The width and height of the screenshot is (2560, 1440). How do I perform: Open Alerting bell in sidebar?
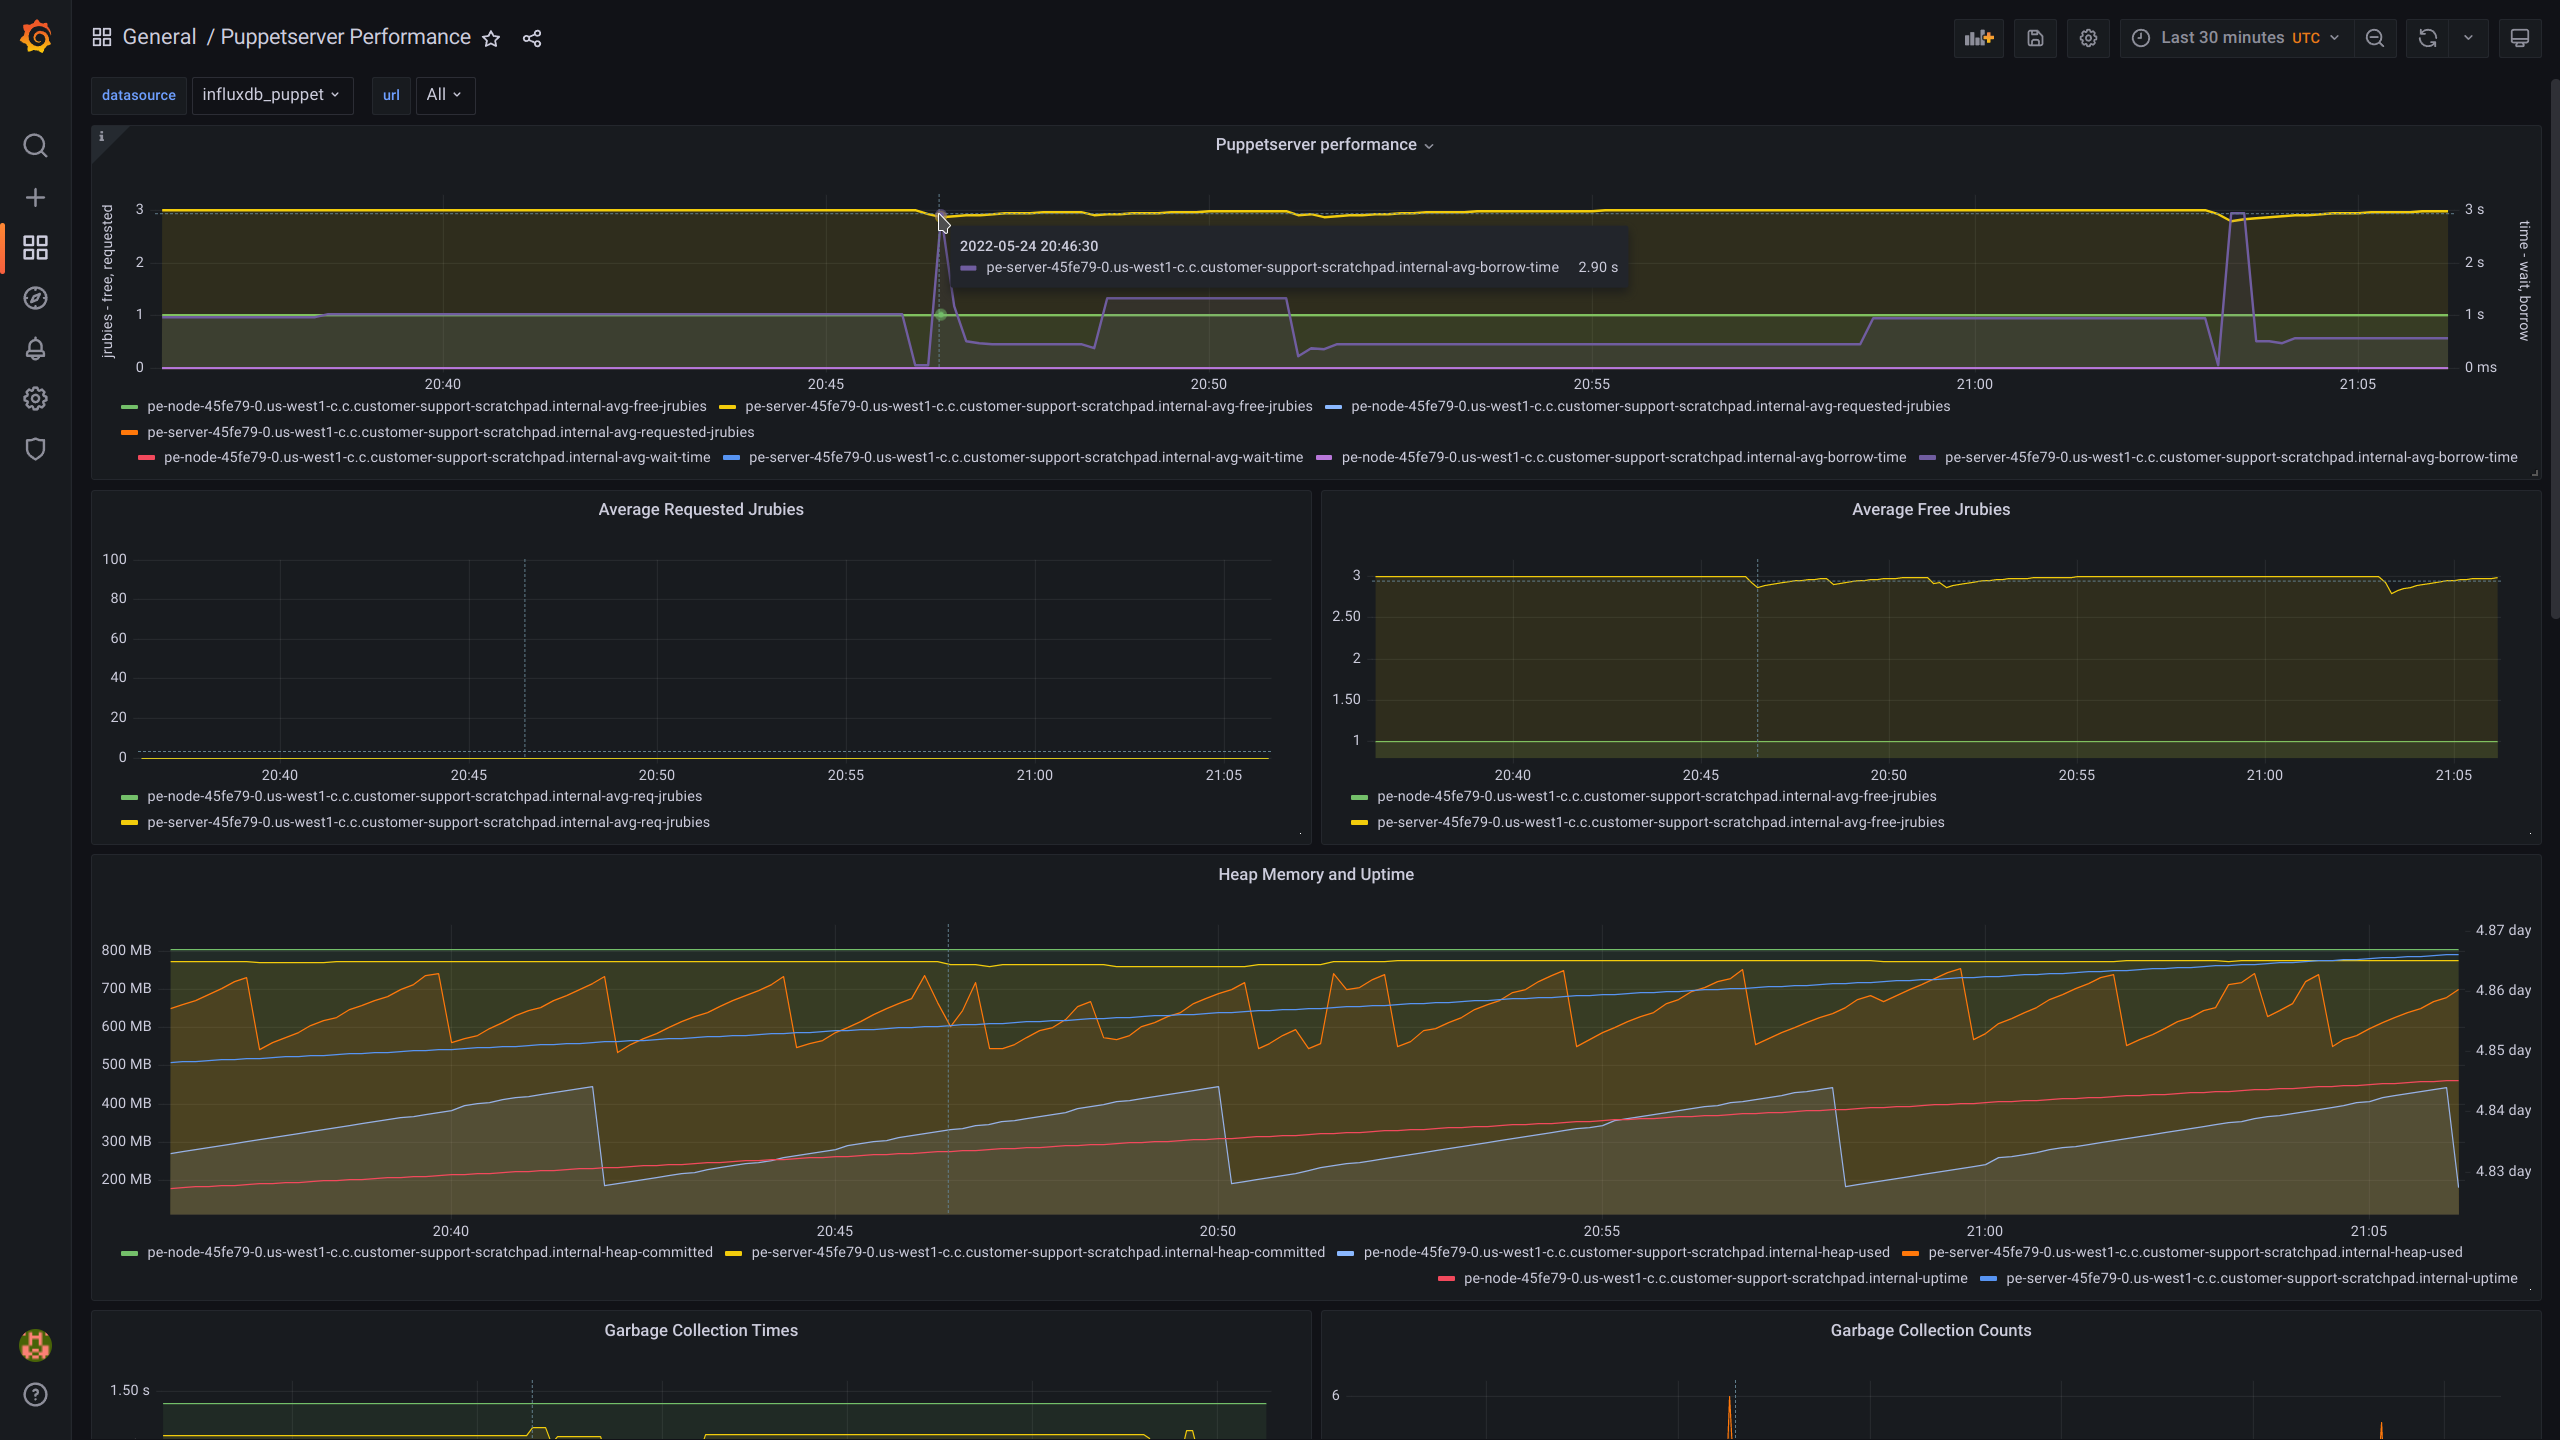point(35,348)
